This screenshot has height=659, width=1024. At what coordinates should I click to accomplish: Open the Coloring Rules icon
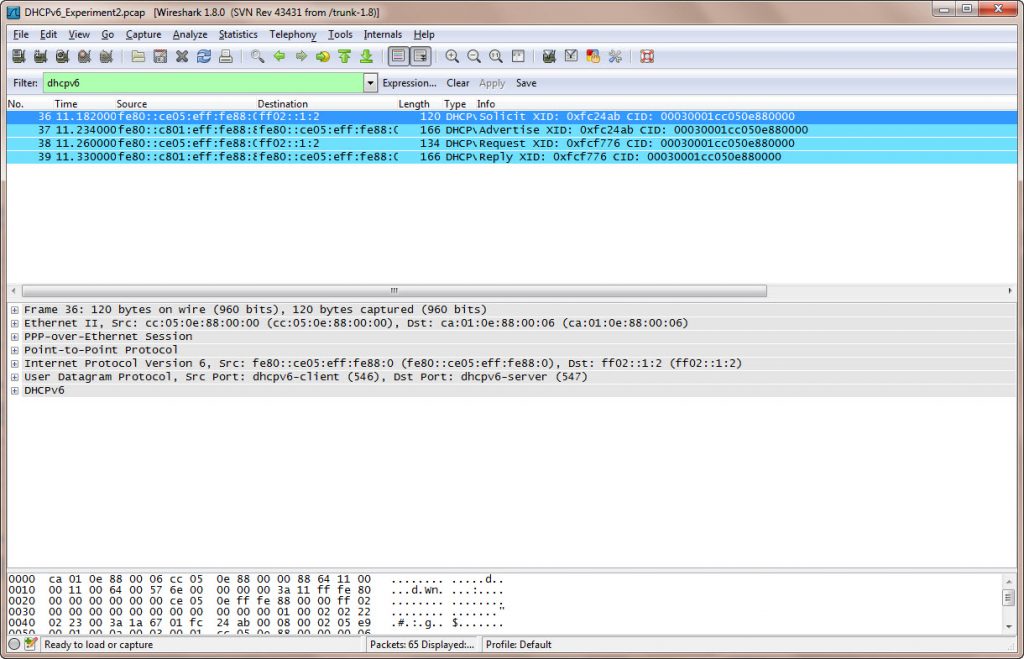tap(593, 57)
